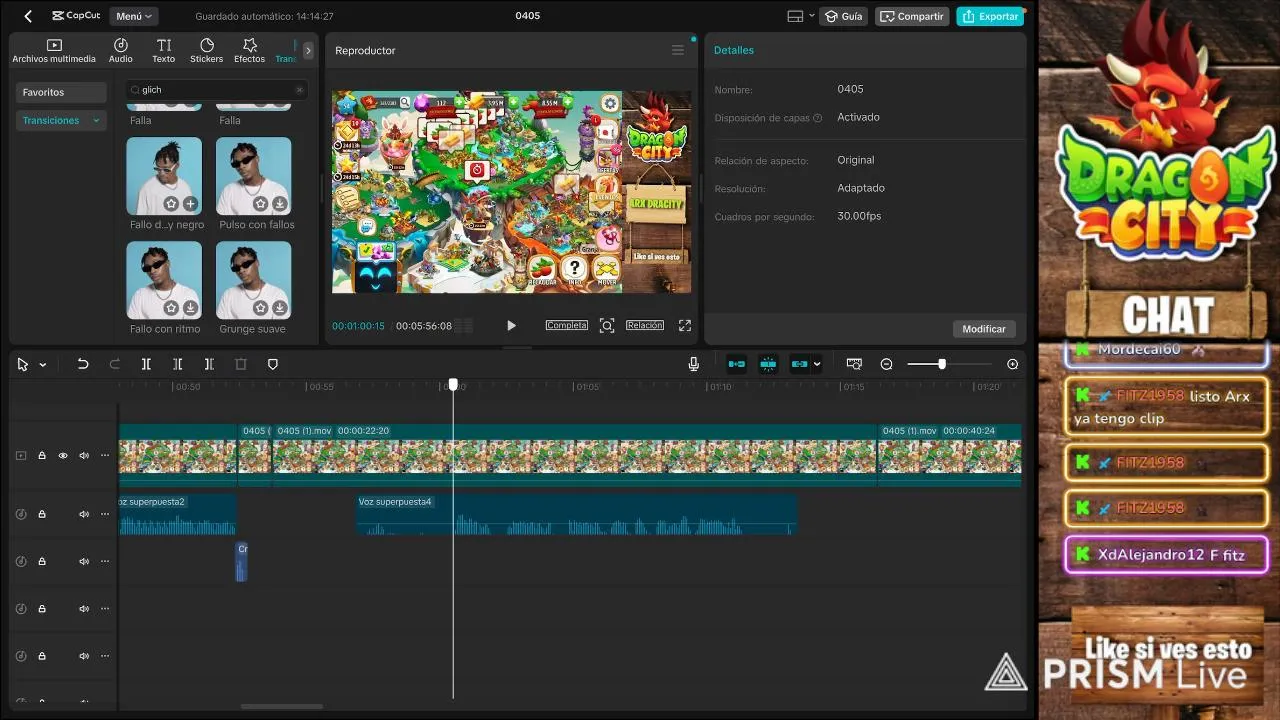
Task: Click the 'glich' search field
Action: tap(217, 90)
